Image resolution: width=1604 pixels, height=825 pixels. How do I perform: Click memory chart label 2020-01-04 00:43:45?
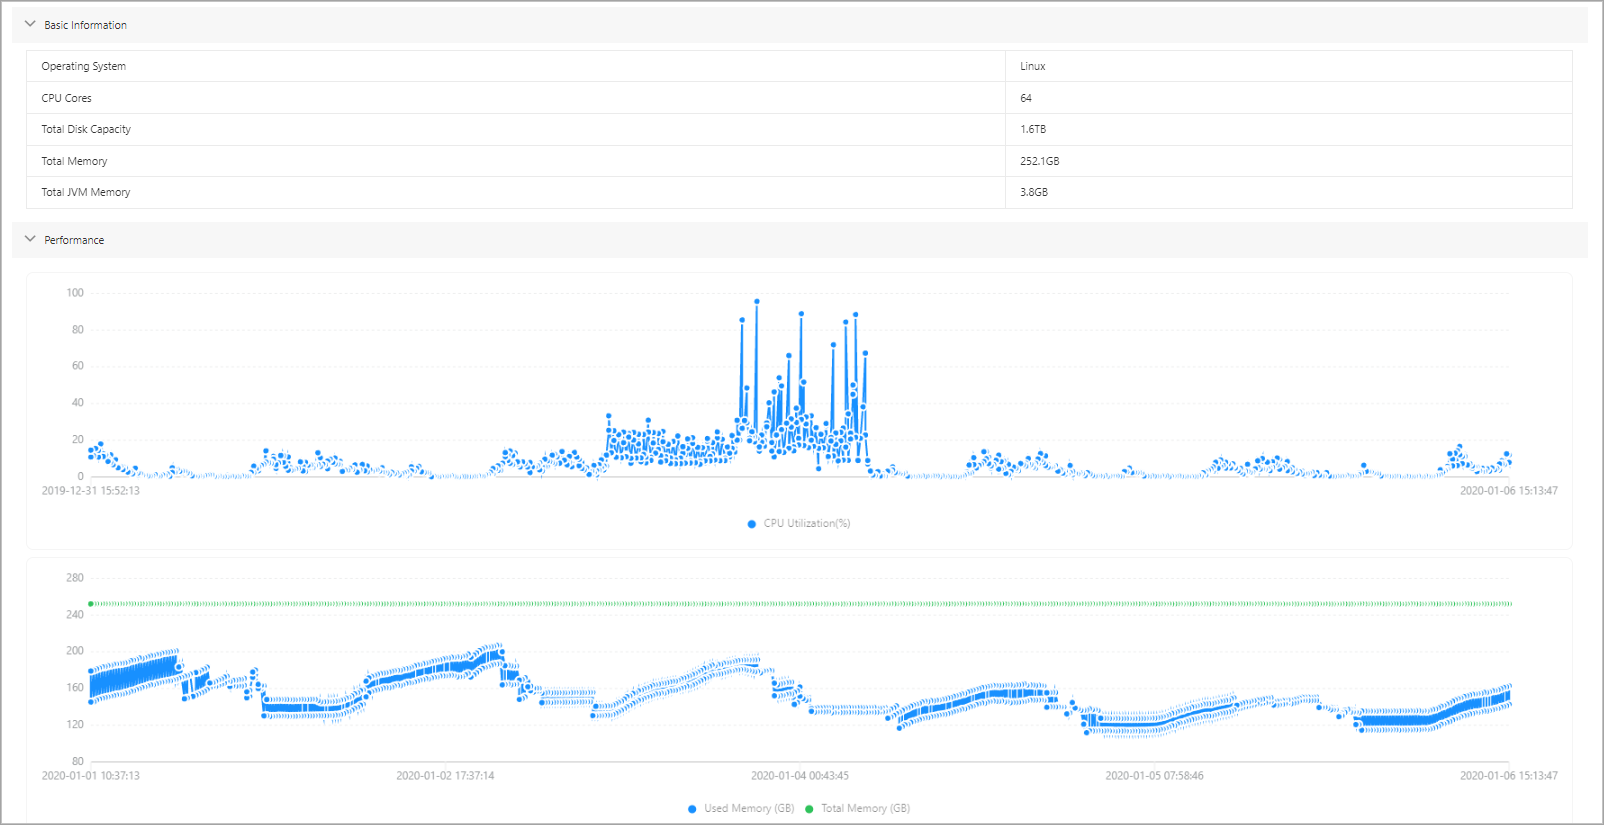tap(800, 776)
